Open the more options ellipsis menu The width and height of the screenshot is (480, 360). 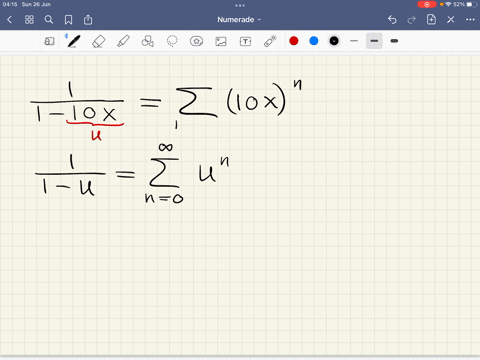(x=470, y=20)
